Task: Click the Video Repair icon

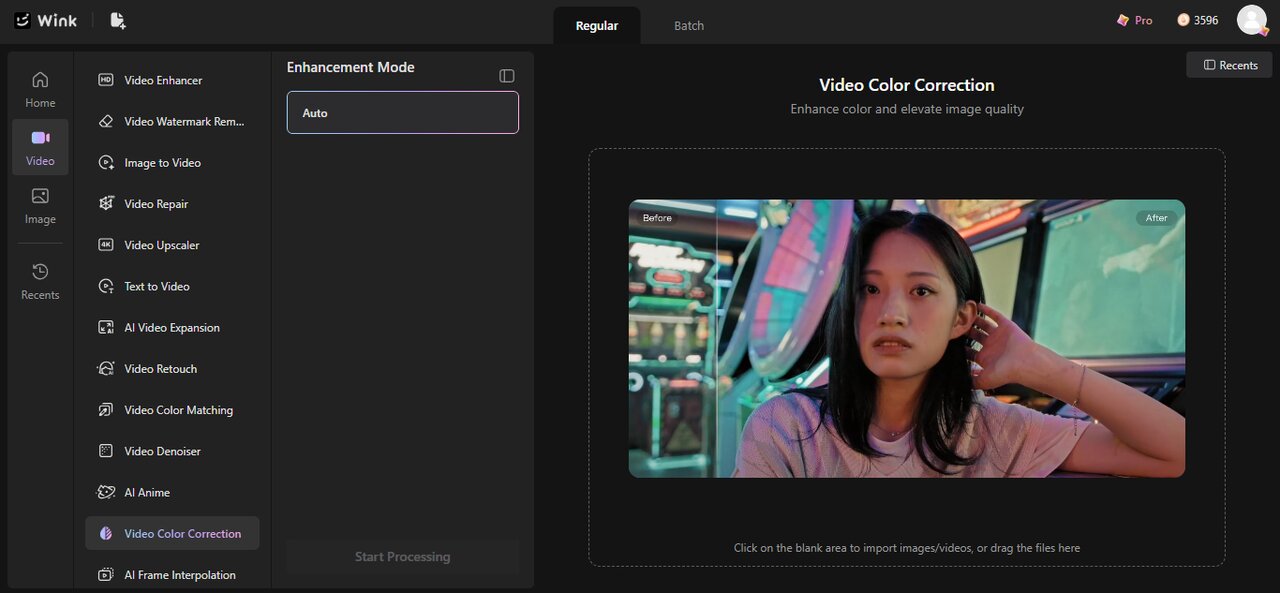Action: (106, 203)
